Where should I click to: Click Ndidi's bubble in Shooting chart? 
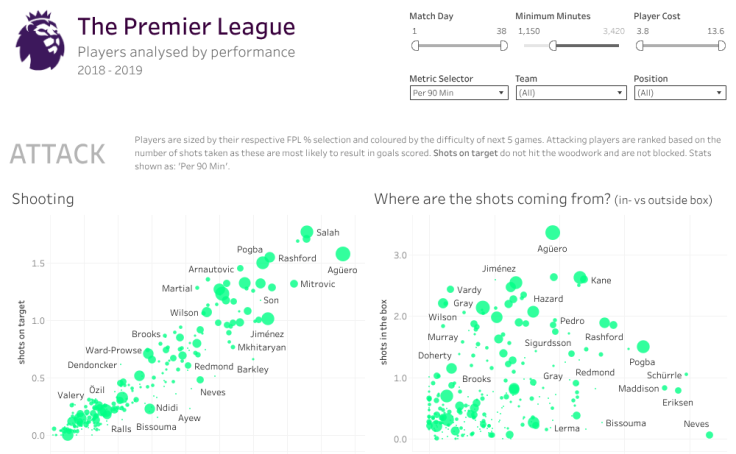tap(150, 408)
